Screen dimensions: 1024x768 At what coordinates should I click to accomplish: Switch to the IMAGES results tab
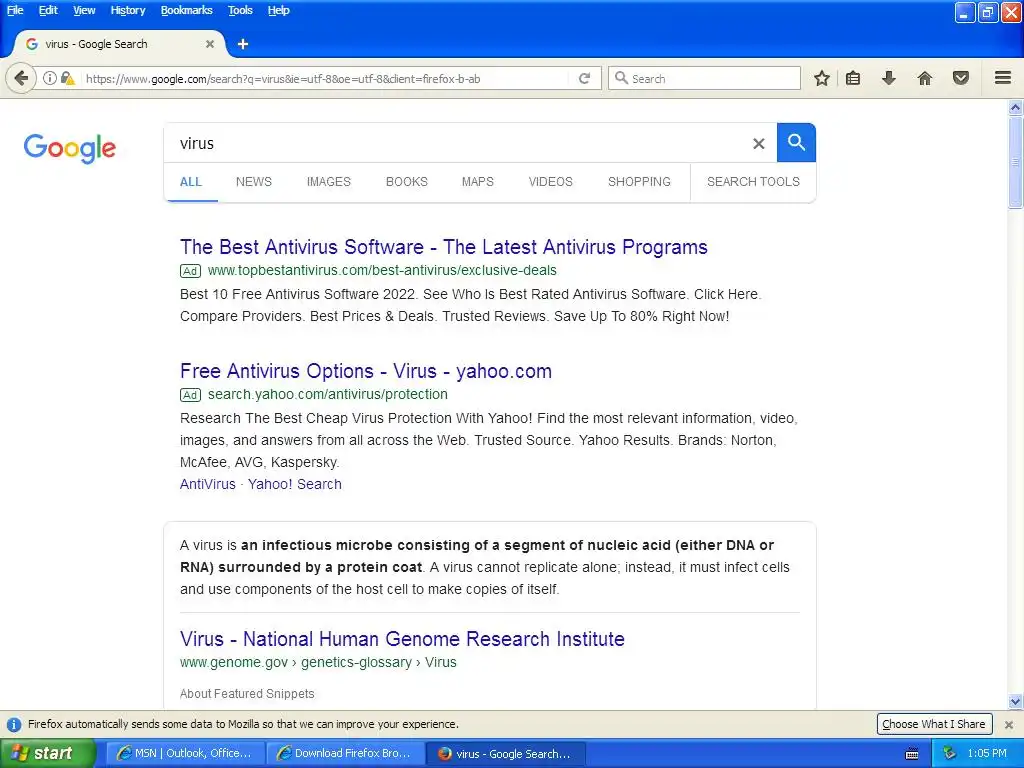(328, 182)
